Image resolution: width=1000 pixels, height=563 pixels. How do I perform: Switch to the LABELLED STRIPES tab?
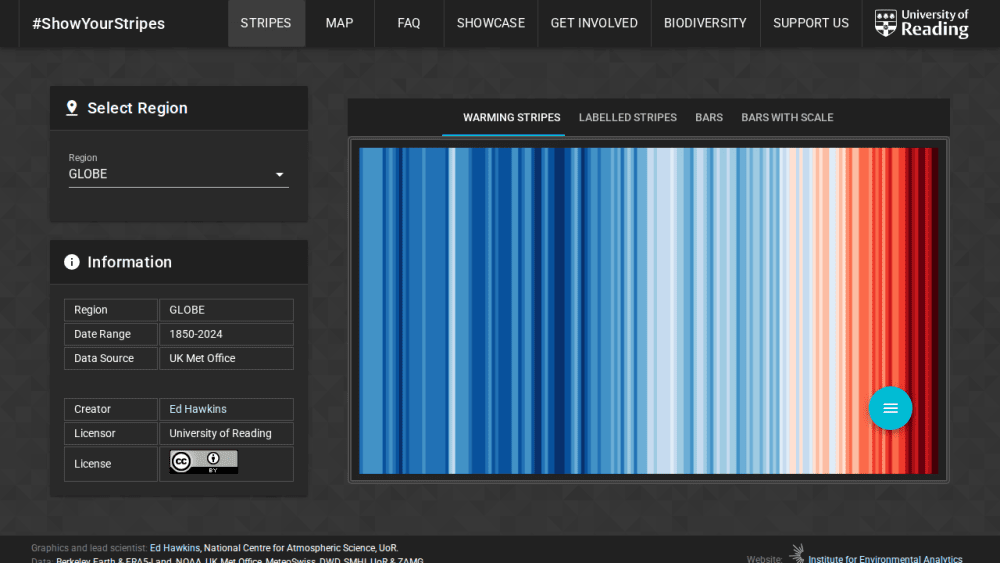pyautogui.click(x=628, y=117)
